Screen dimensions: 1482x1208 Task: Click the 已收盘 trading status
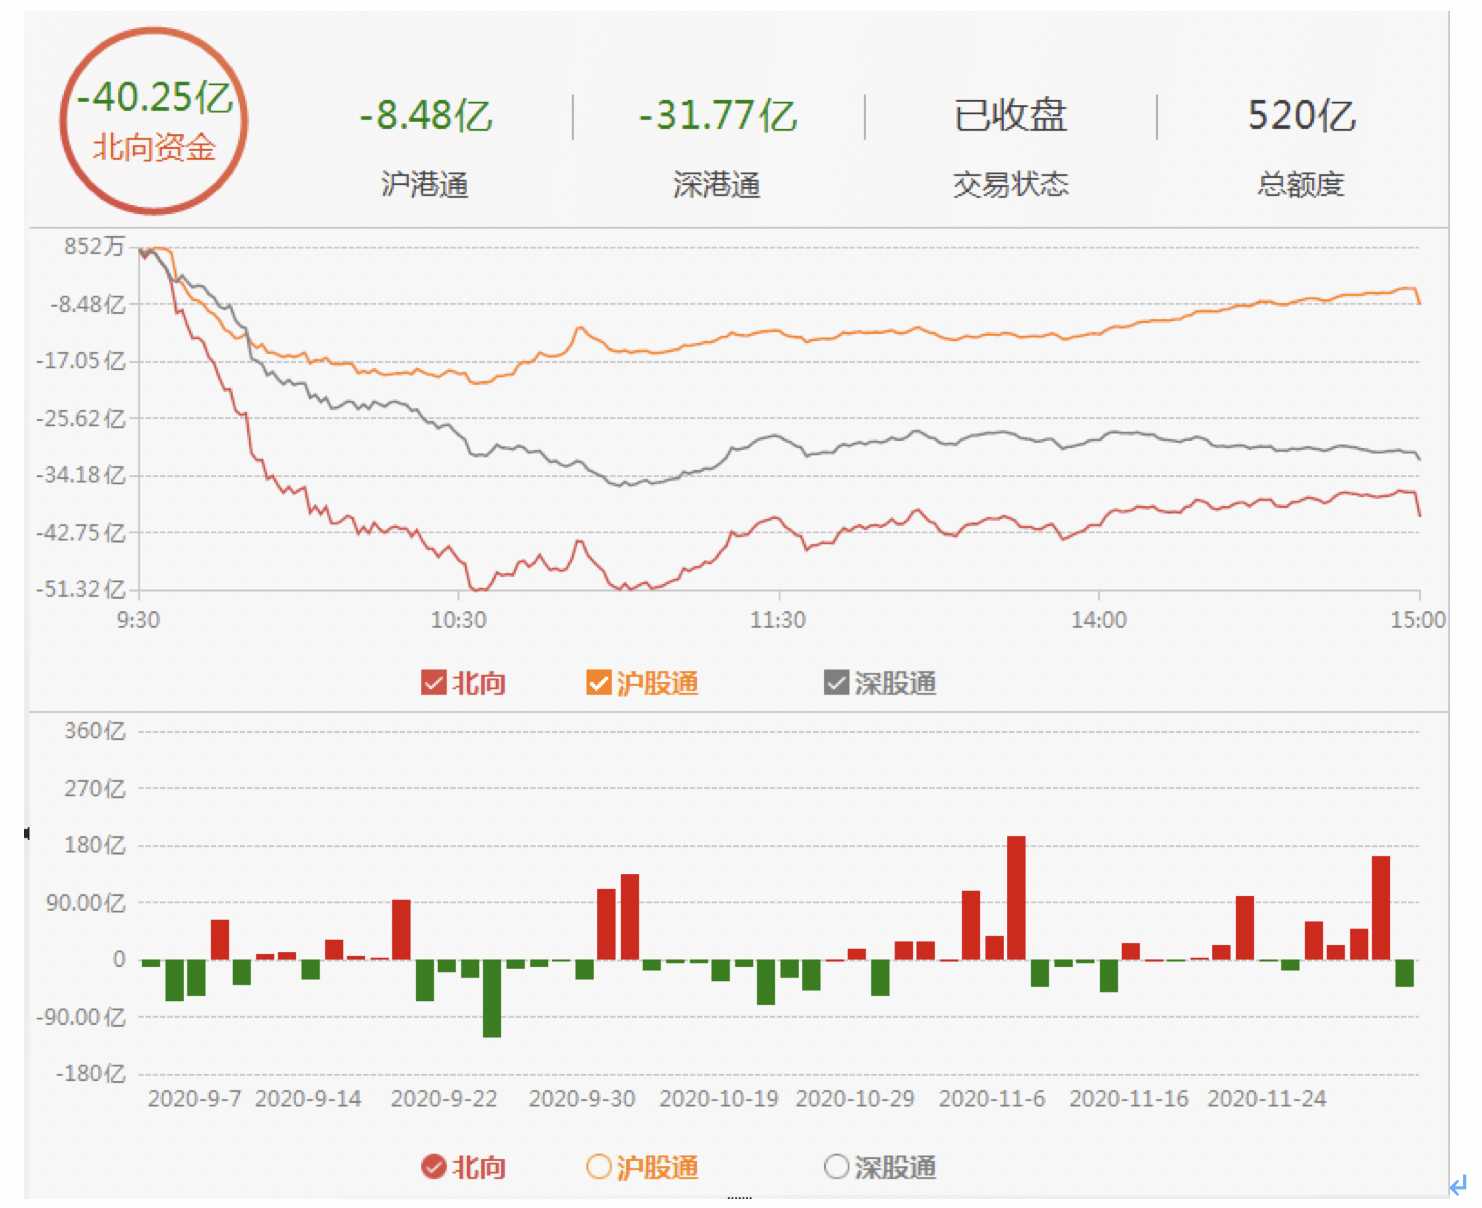(1011, 115)
